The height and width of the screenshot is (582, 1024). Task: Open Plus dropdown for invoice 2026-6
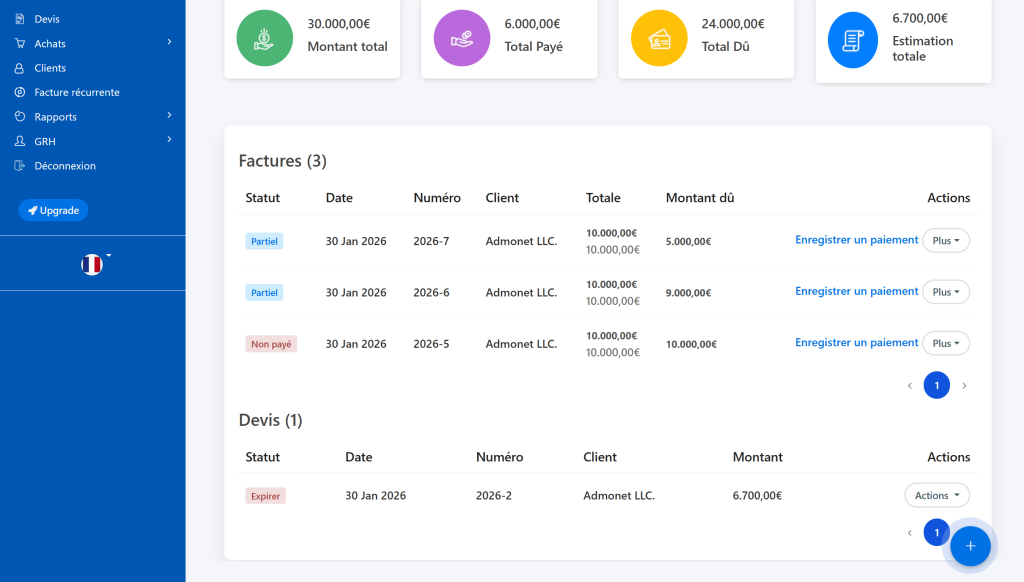point(945,292)
